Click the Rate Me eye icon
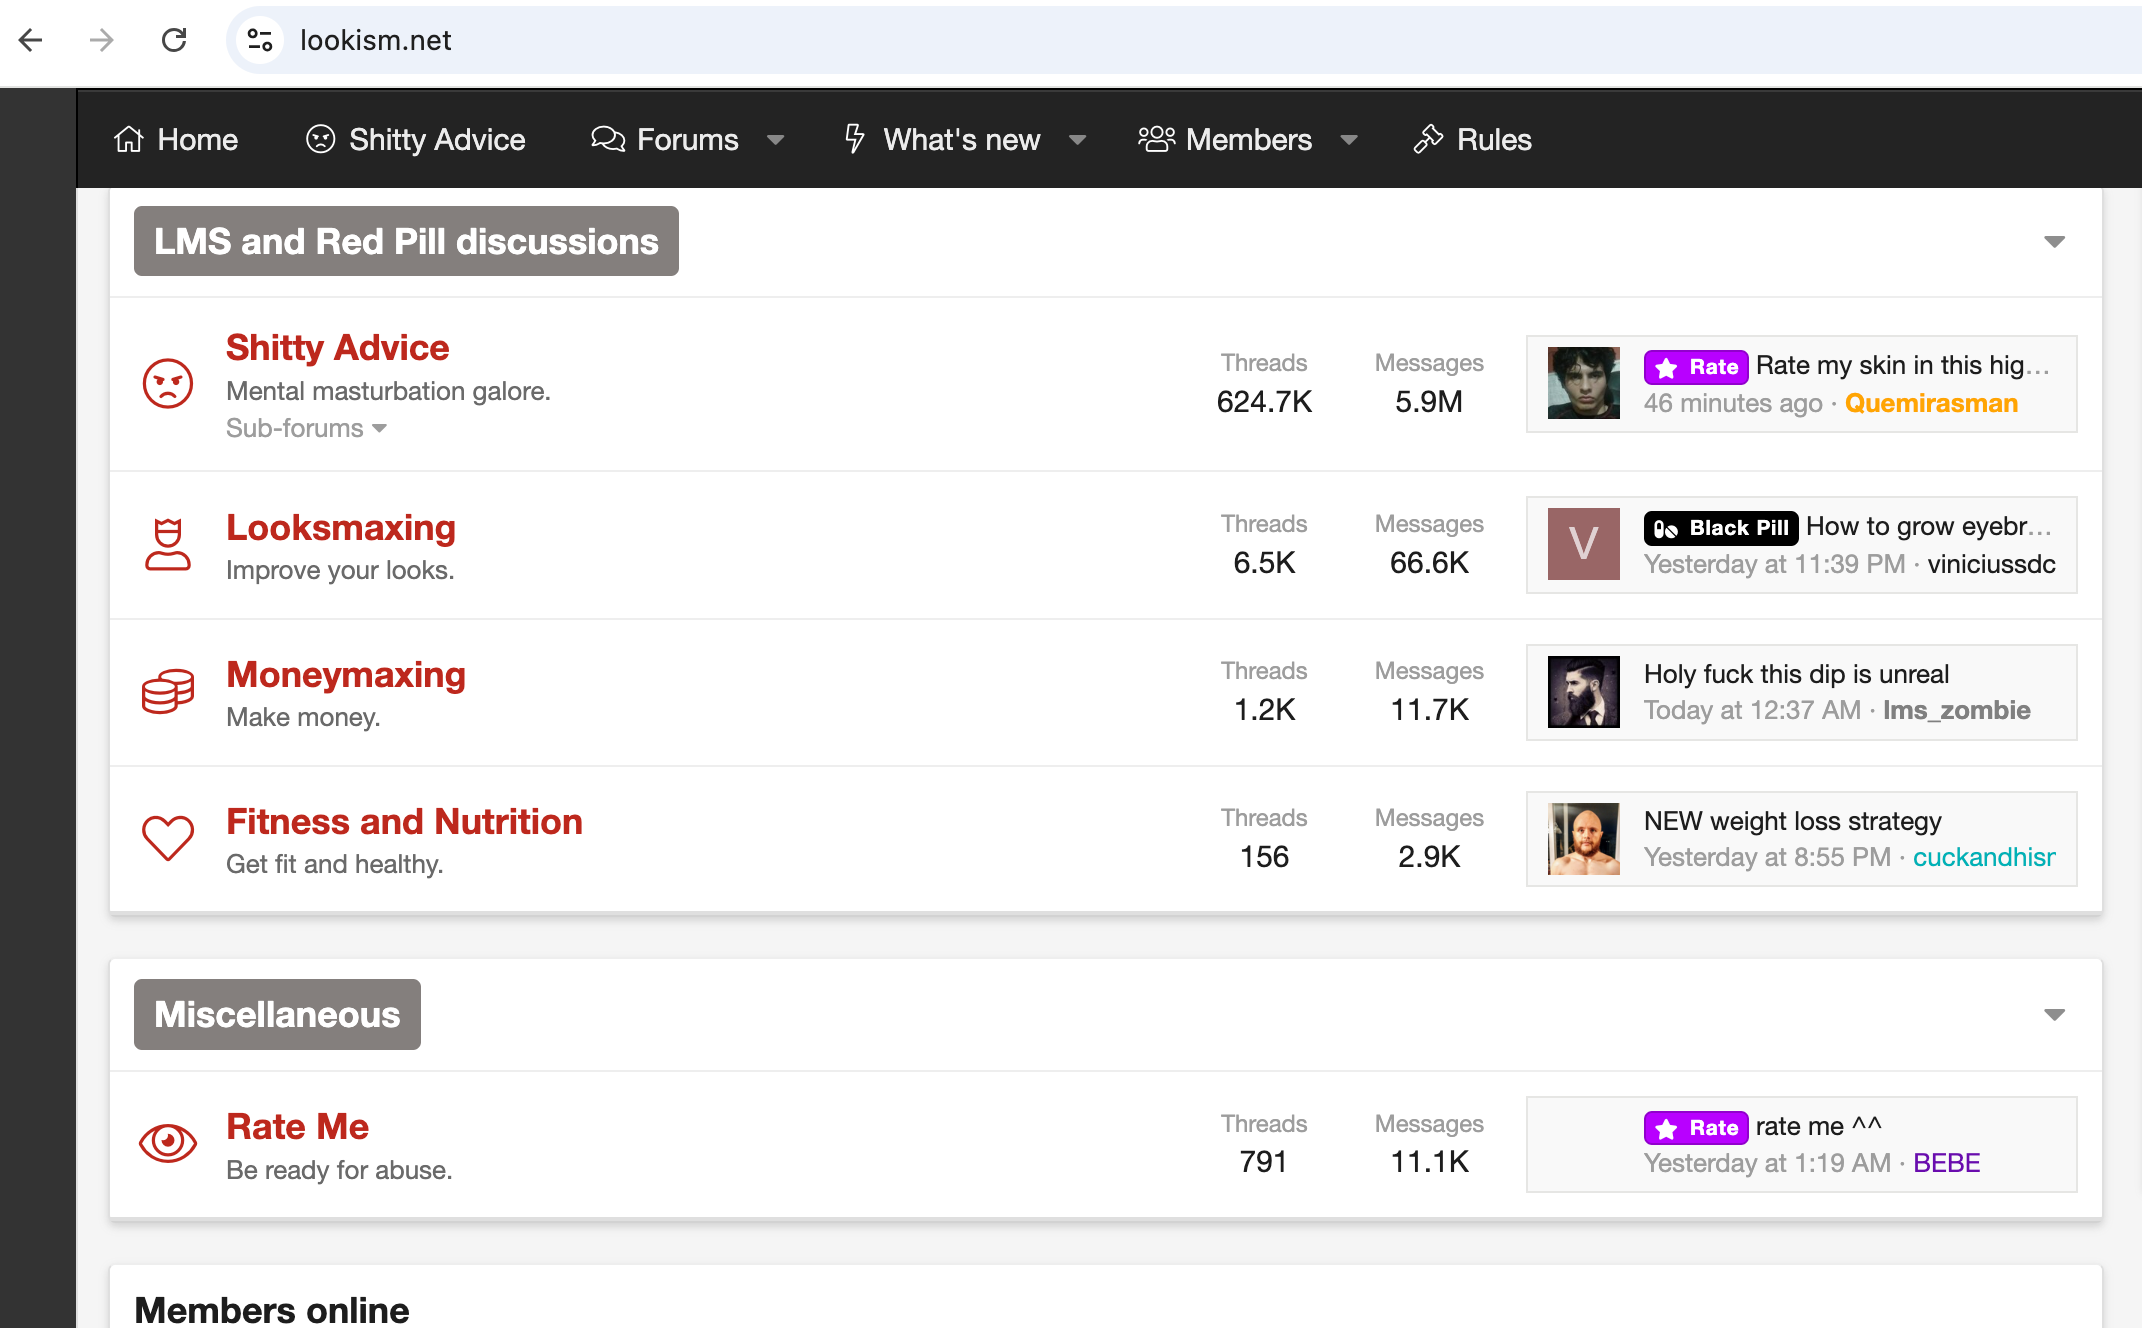 click(167, 1143)
